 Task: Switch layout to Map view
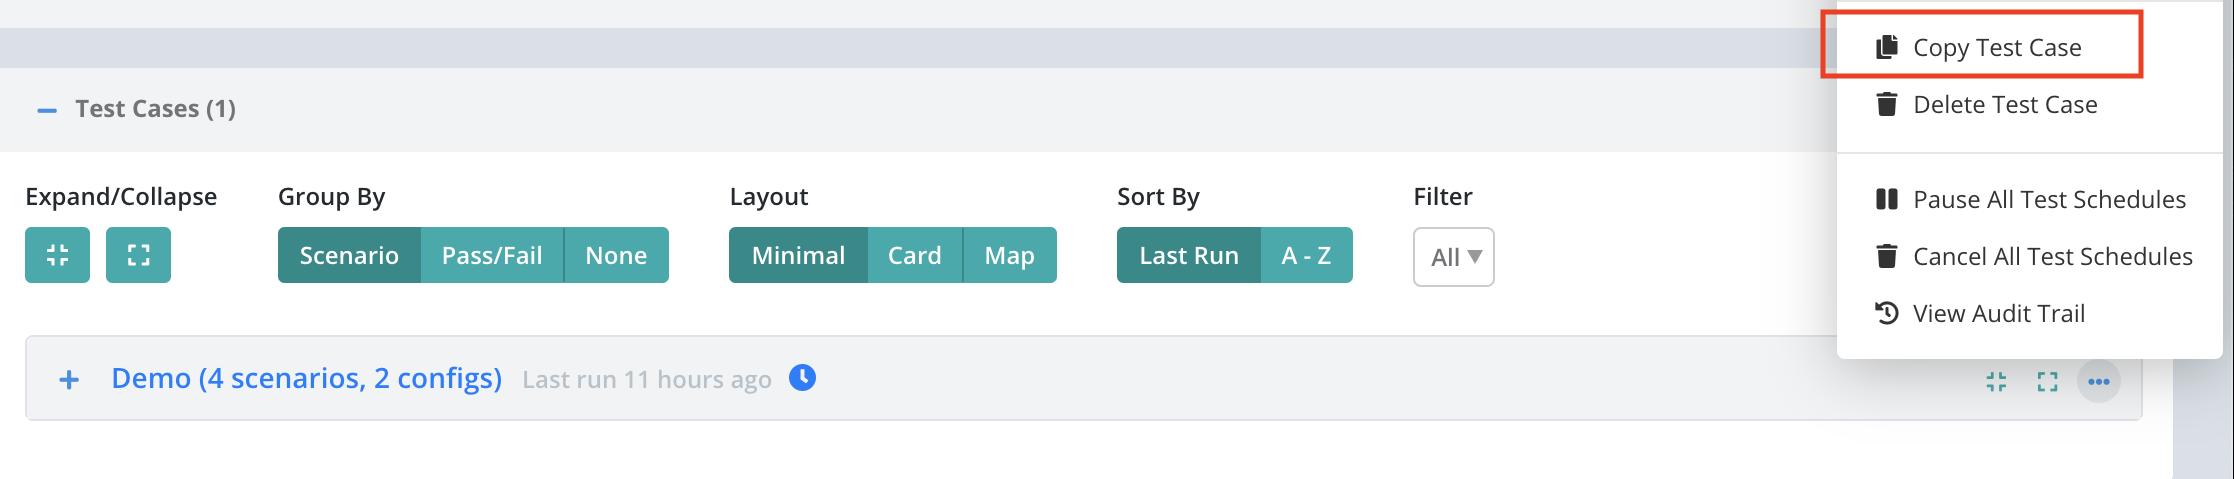[1010, 255]
